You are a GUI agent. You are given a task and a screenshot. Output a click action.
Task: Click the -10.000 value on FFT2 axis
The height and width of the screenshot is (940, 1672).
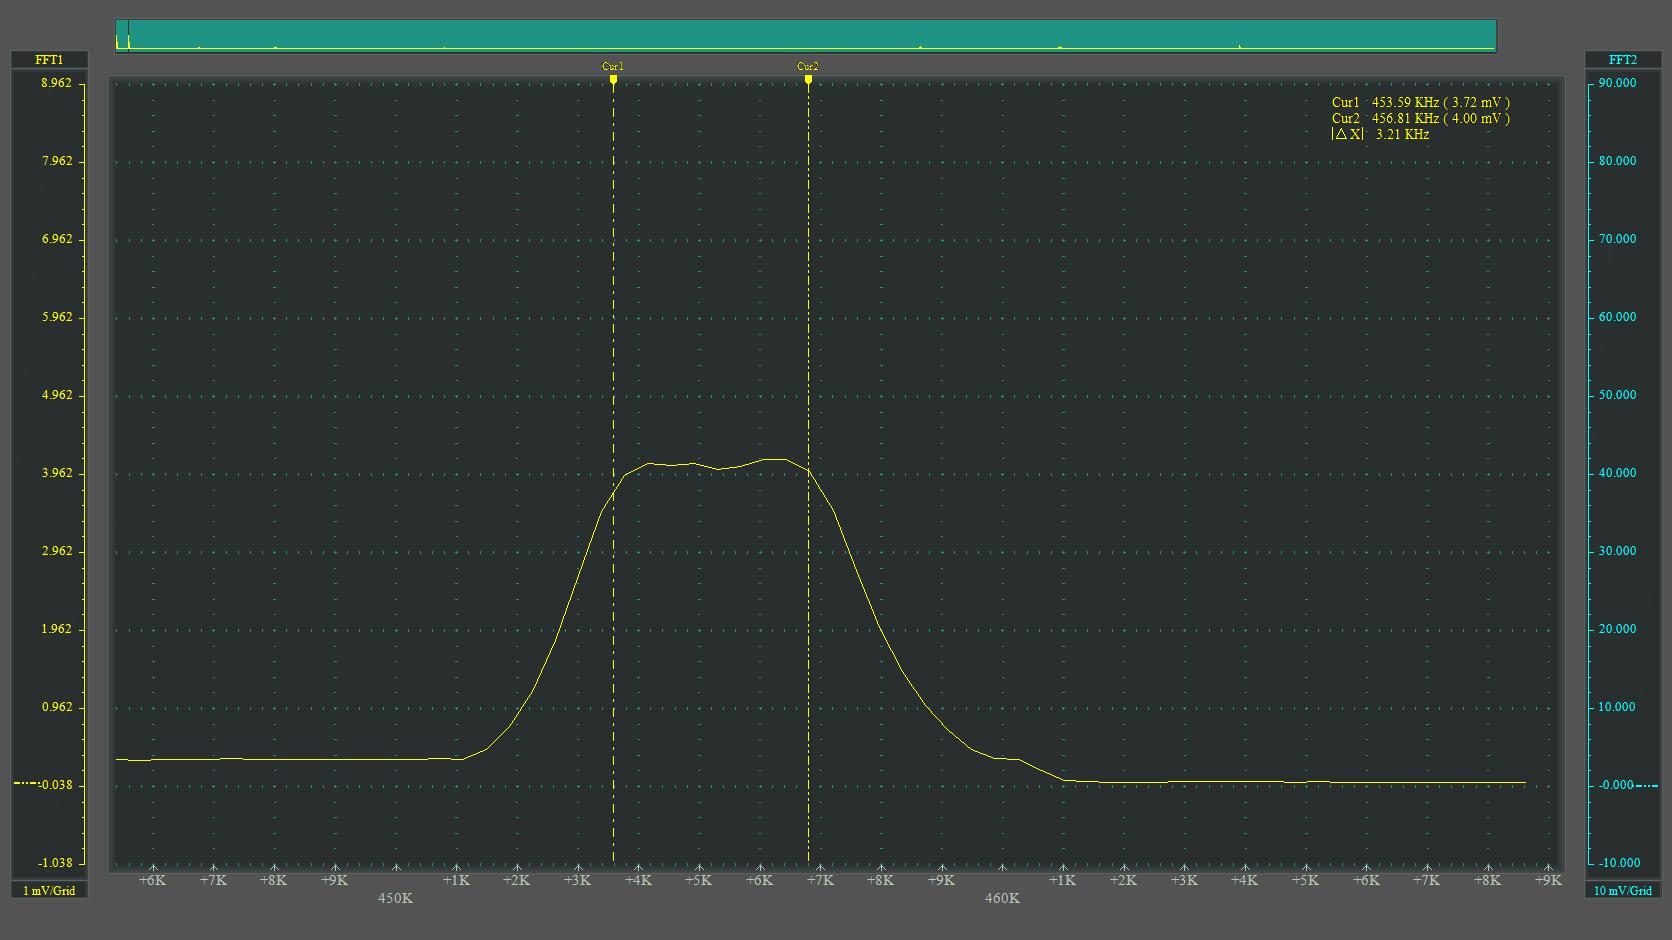pos(1618,863)
